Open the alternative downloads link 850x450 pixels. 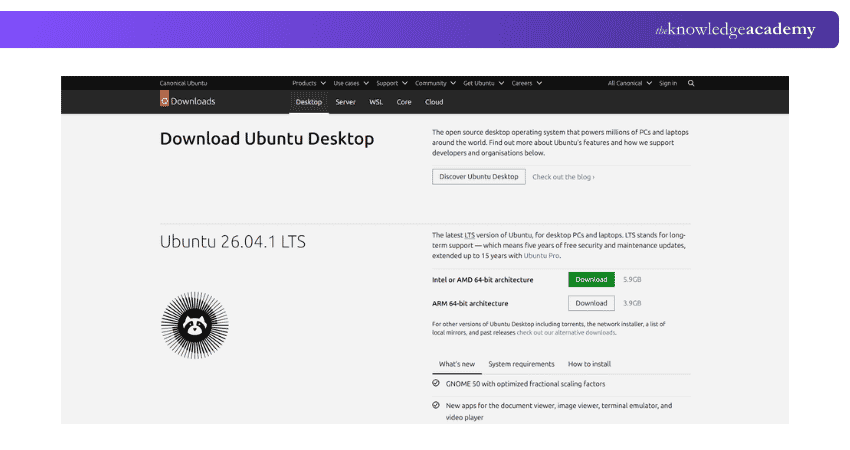point(566,333)
